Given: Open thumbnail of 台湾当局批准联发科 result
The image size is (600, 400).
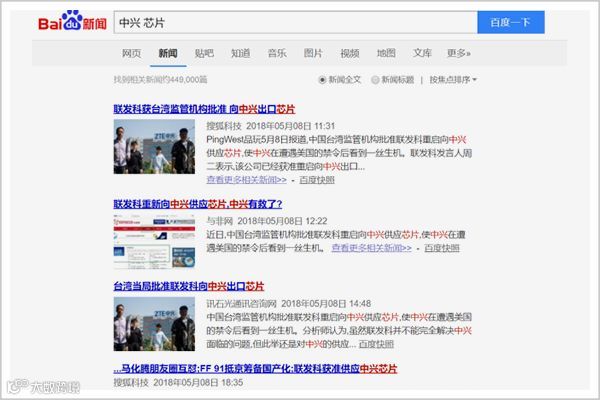Looking at the screenshot, I should point(154,324).
